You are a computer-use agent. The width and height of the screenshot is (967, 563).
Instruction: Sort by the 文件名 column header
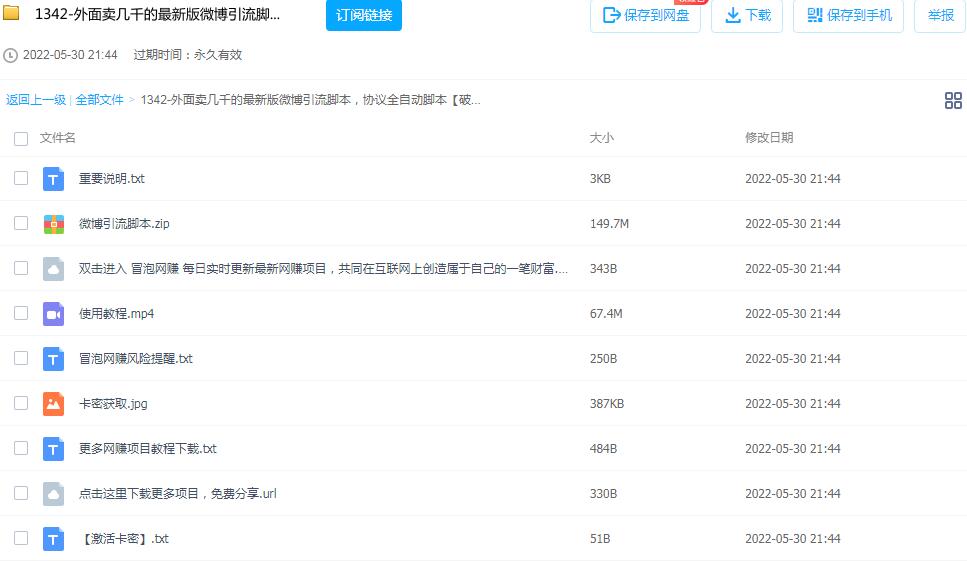(57, 138)
